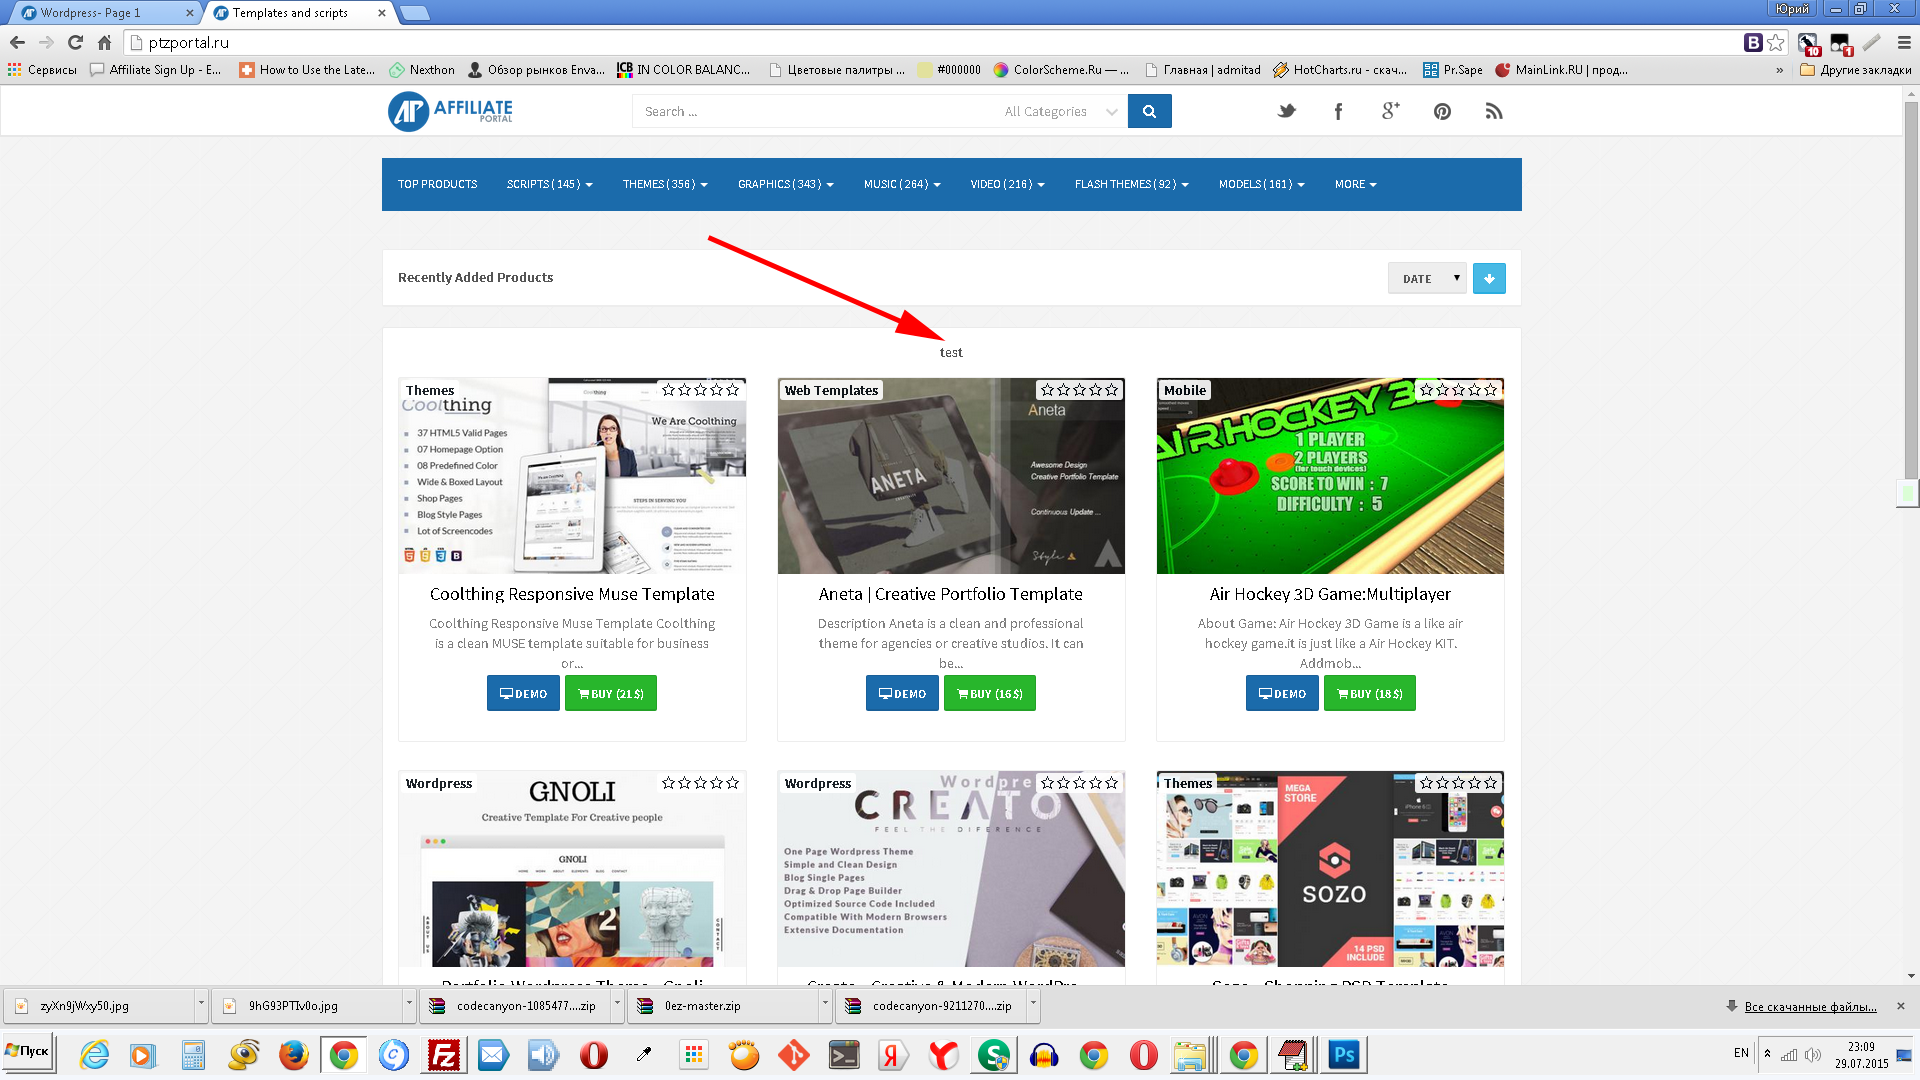Open Air Hockey 3D Game:Multiplayer title link

[1330, 594]
